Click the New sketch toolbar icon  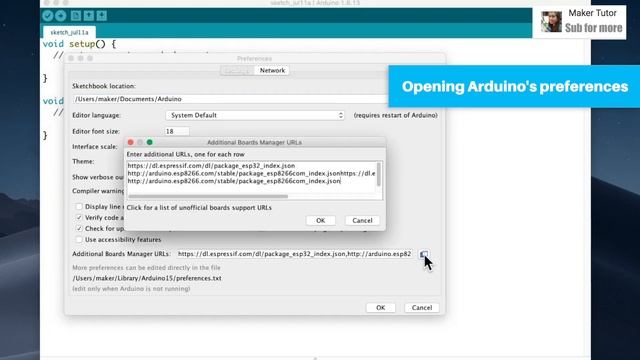[x=76, y=16]
